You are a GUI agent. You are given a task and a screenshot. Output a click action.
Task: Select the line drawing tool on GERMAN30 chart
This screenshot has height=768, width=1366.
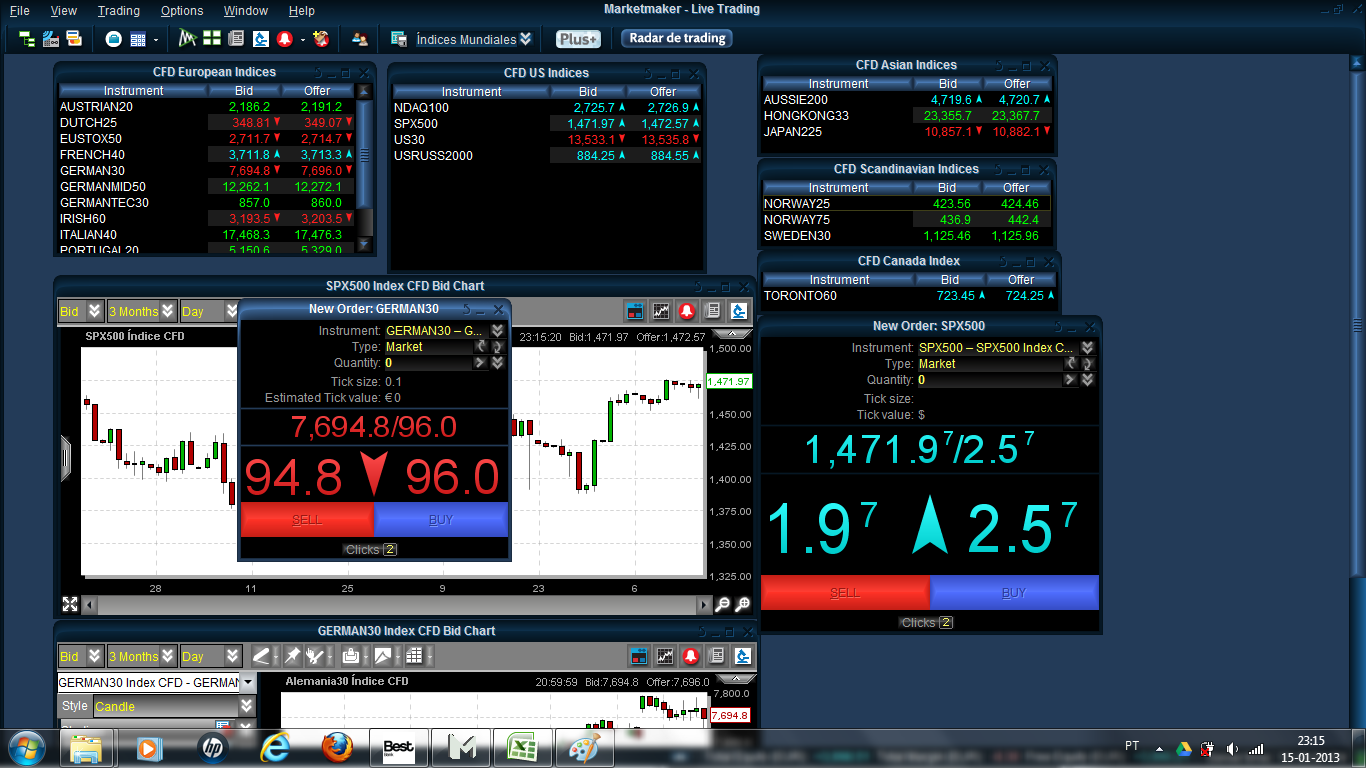pos(262,656)
